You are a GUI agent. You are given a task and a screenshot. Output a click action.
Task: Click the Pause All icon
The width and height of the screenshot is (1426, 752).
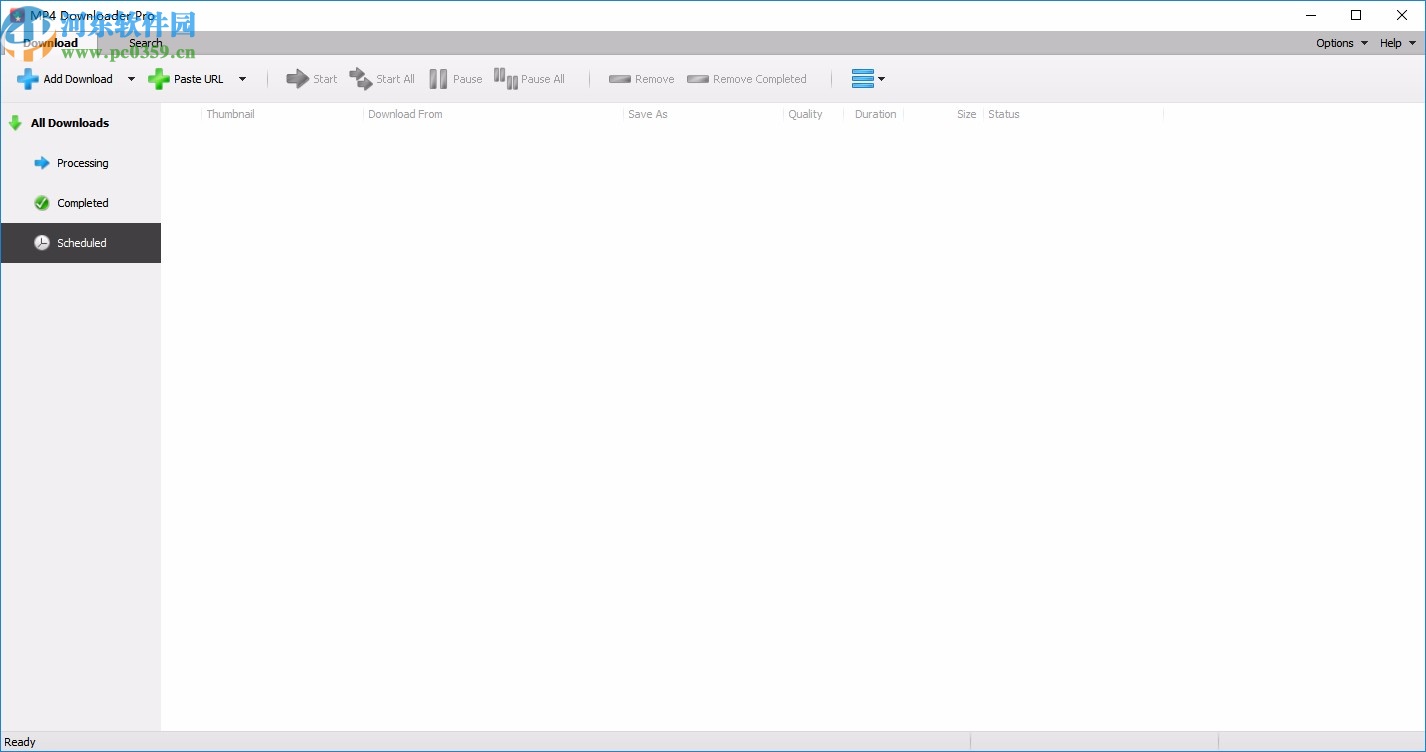tap(505, 78)
